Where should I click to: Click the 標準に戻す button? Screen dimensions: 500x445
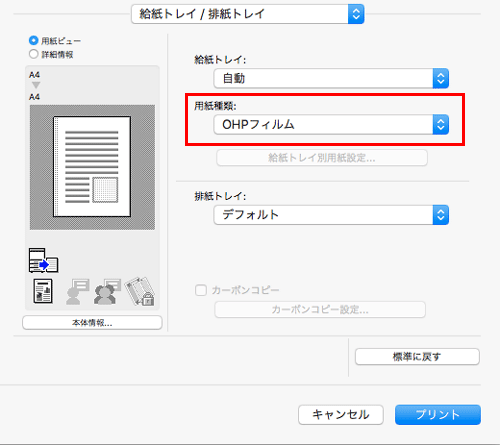pos(417,357)
